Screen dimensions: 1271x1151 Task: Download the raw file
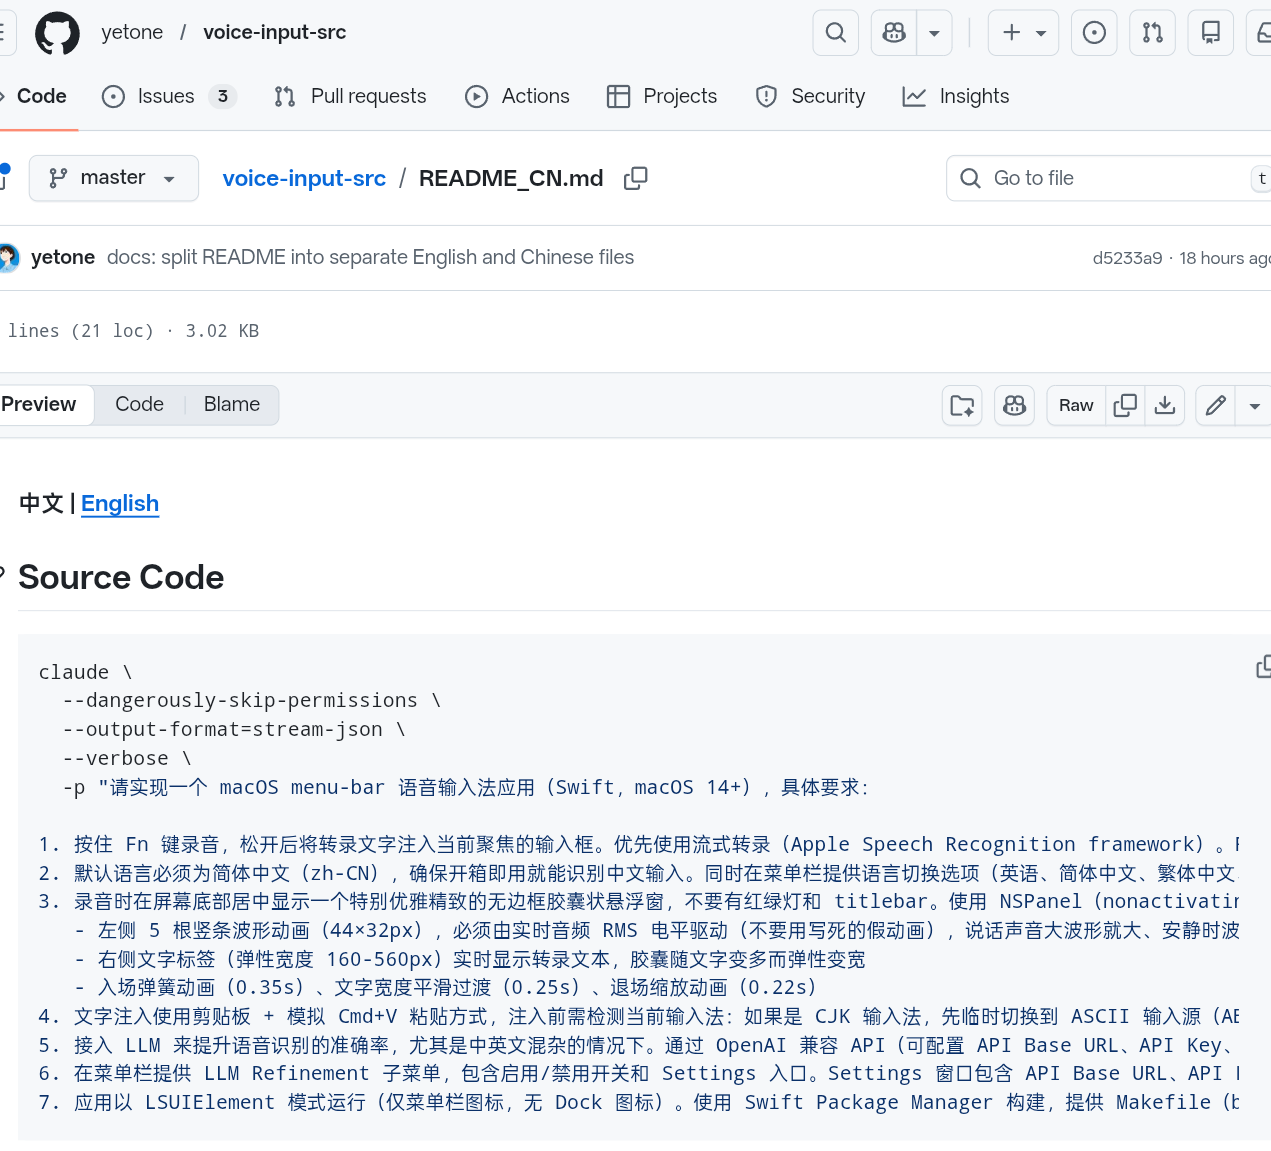(1165, 405)
